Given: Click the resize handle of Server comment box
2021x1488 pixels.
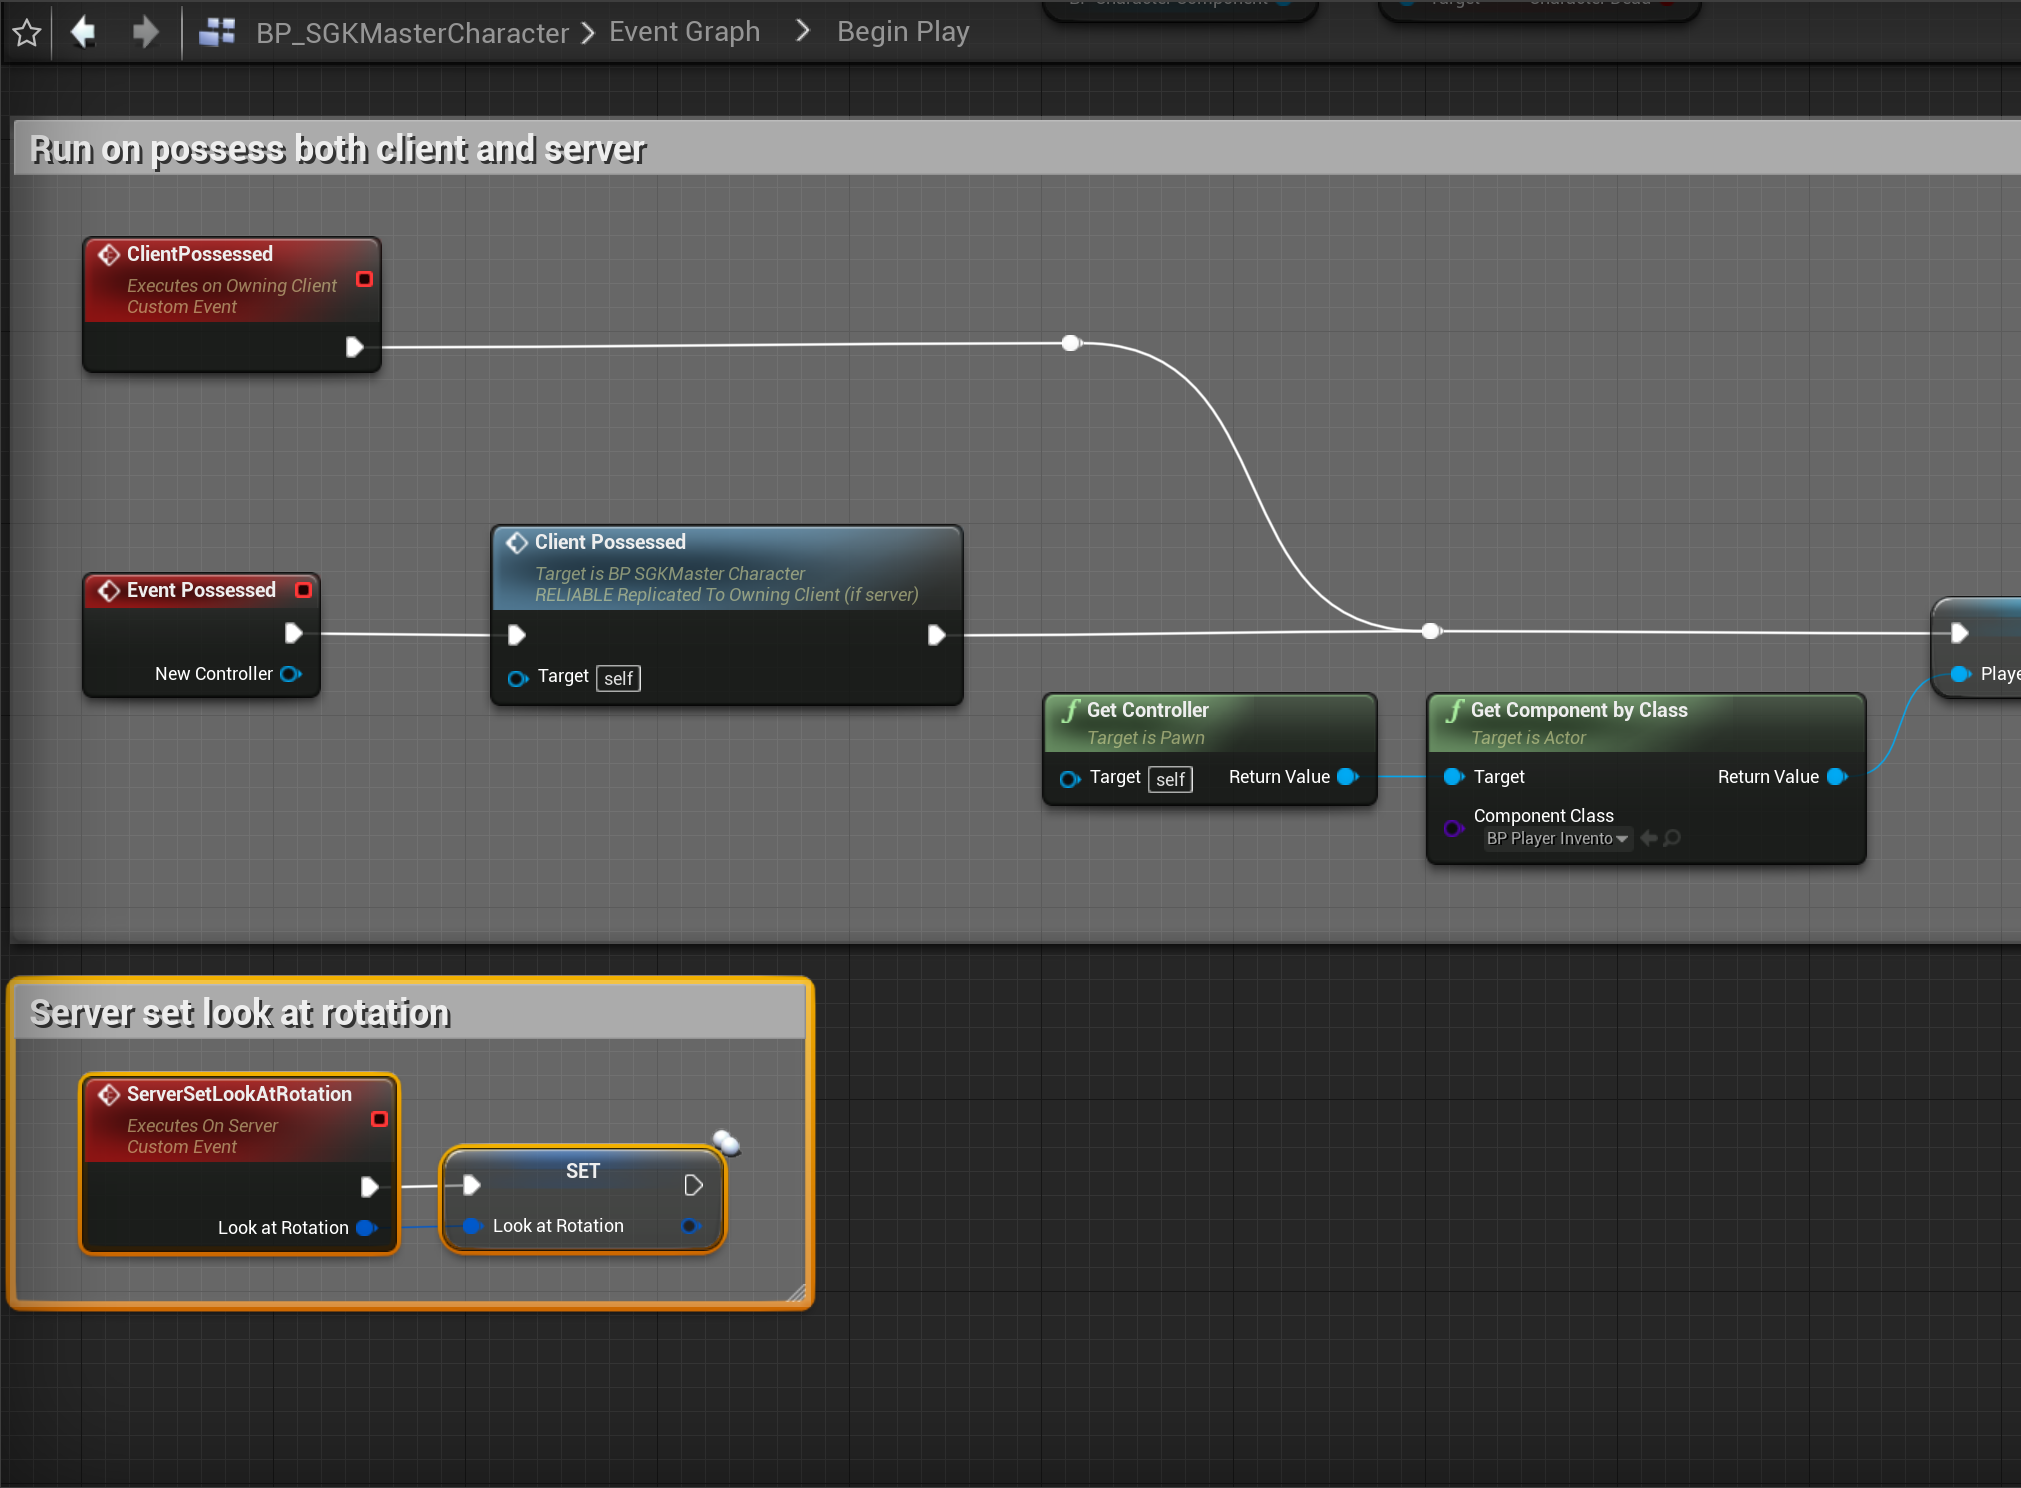Looking at the screenshot, I should [x=796, y=1293].
